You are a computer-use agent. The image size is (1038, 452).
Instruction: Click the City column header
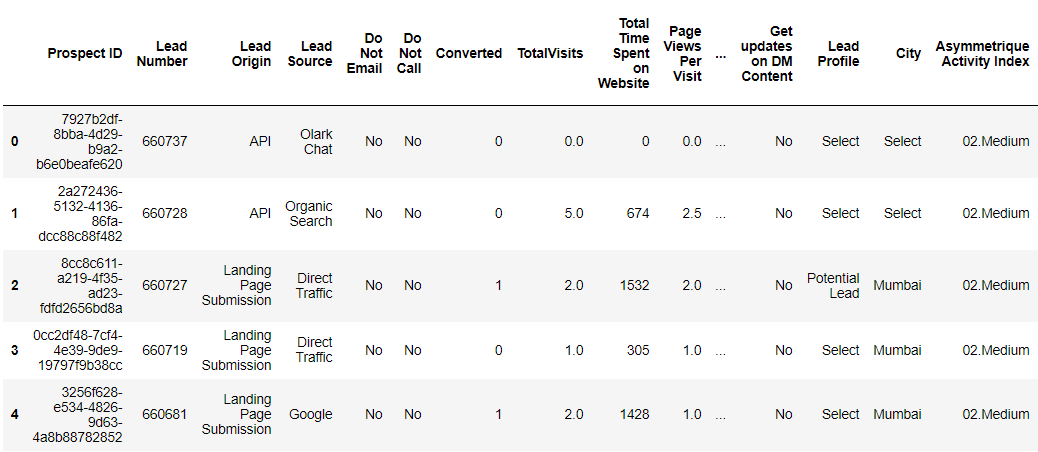tap(908, 53)
